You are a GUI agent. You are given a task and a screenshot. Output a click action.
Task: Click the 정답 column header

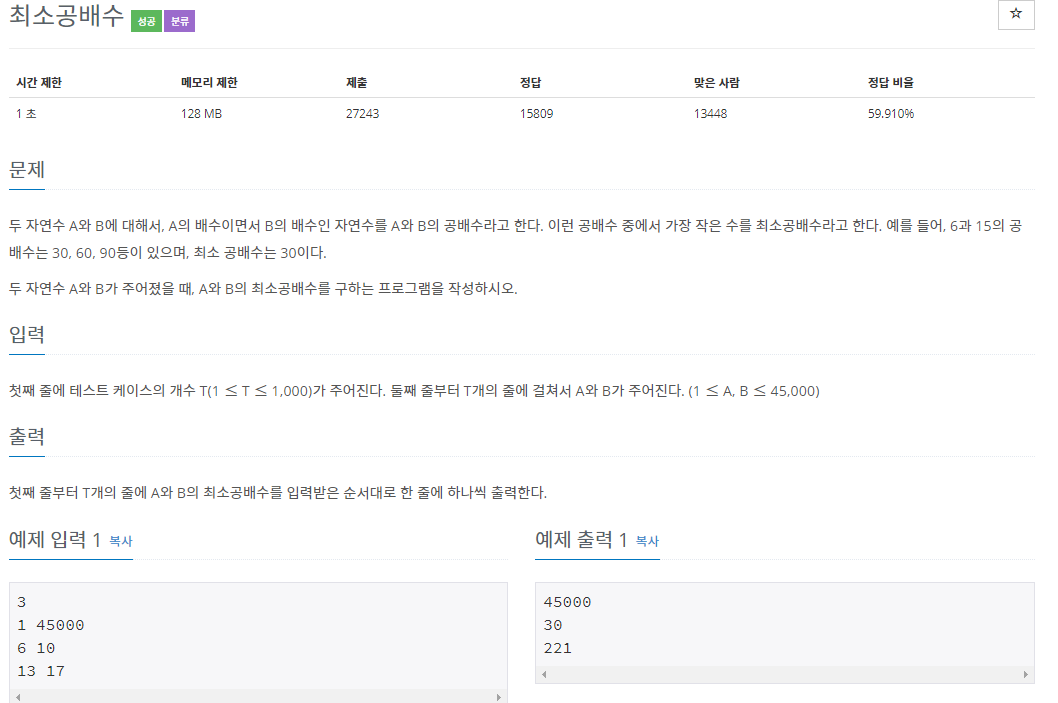(530, 82)
